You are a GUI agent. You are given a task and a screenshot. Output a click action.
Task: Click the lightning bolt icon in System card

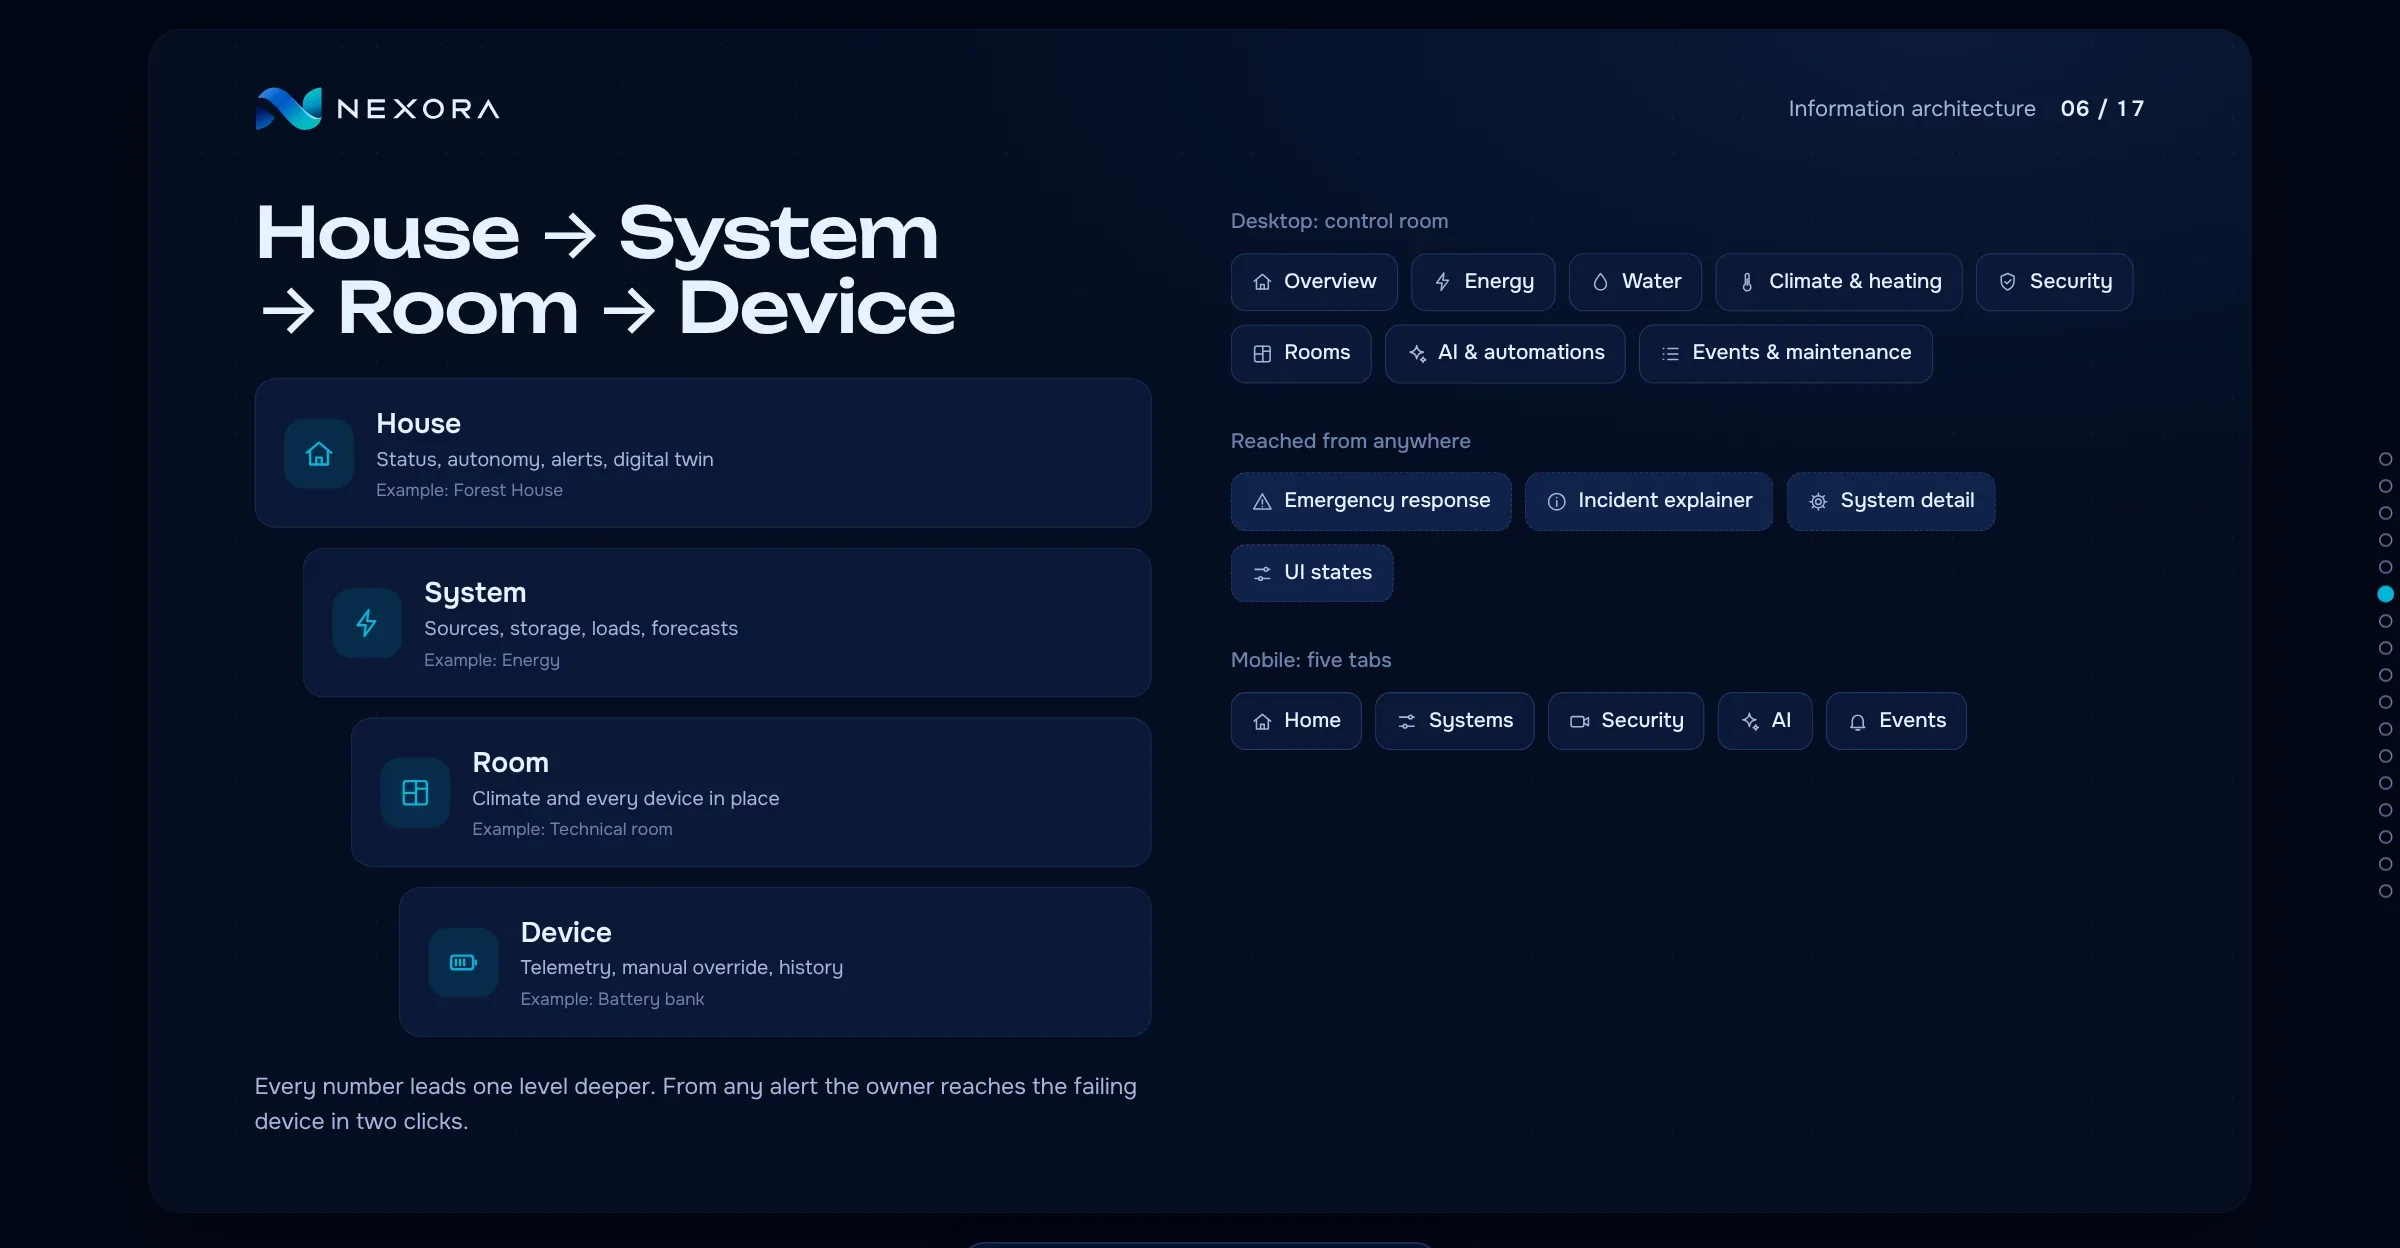tap(367, 623)
